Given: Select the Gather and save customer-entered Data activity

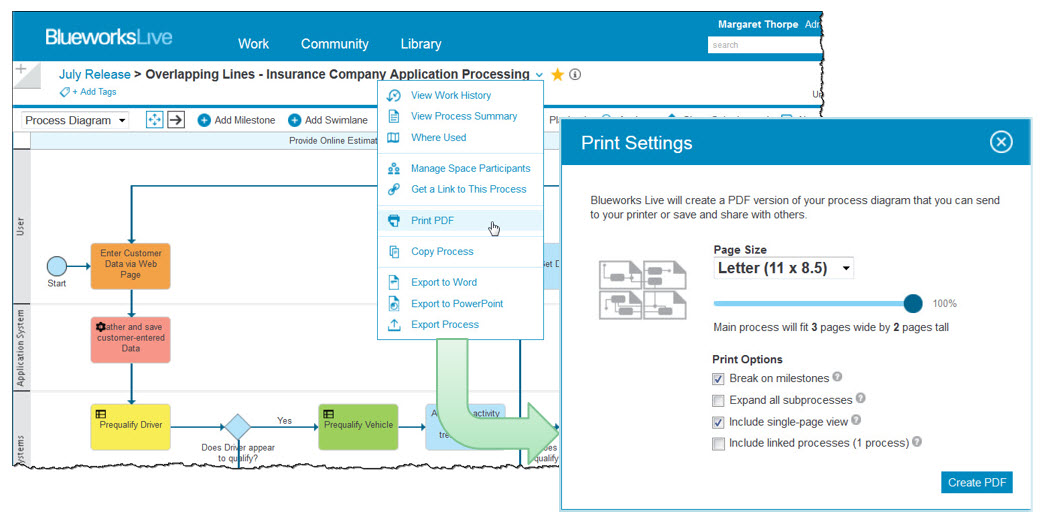Looking at the screenshot, I should (x=130, y=340).
